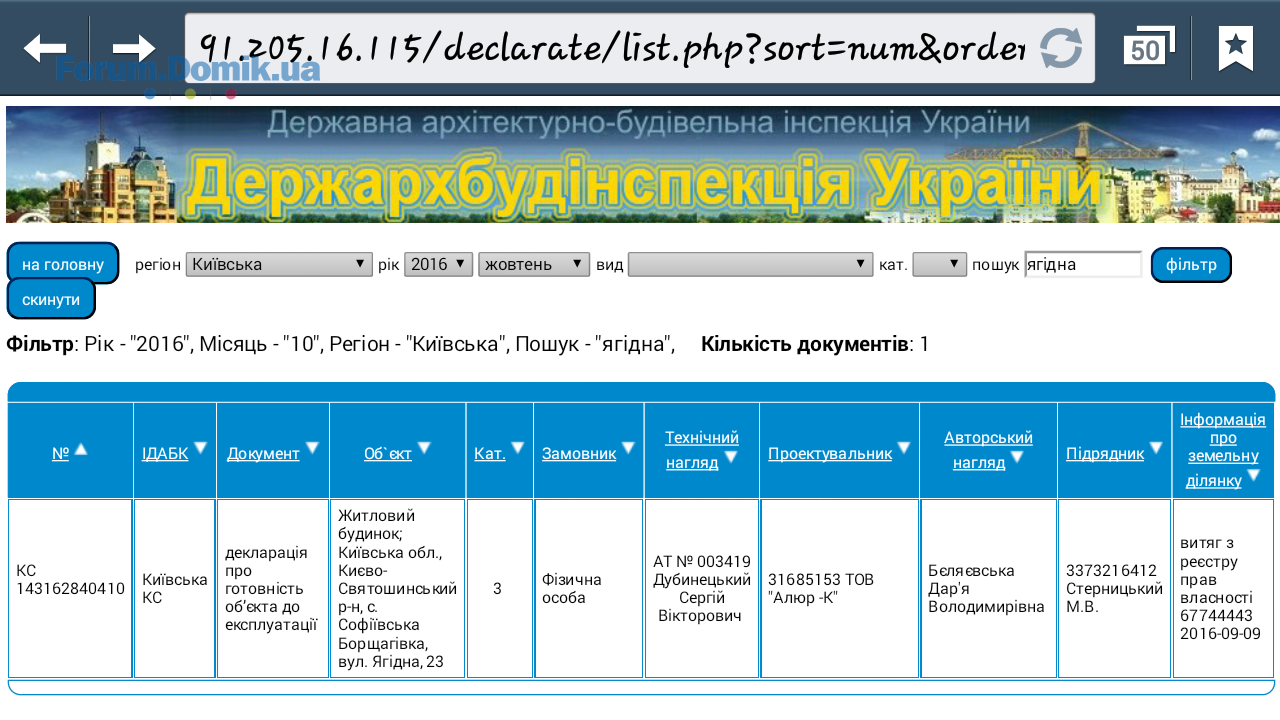Open the month dropdown showing жовтень
The height and width of the screenshot is (720, 1280).
pos(534,264)
